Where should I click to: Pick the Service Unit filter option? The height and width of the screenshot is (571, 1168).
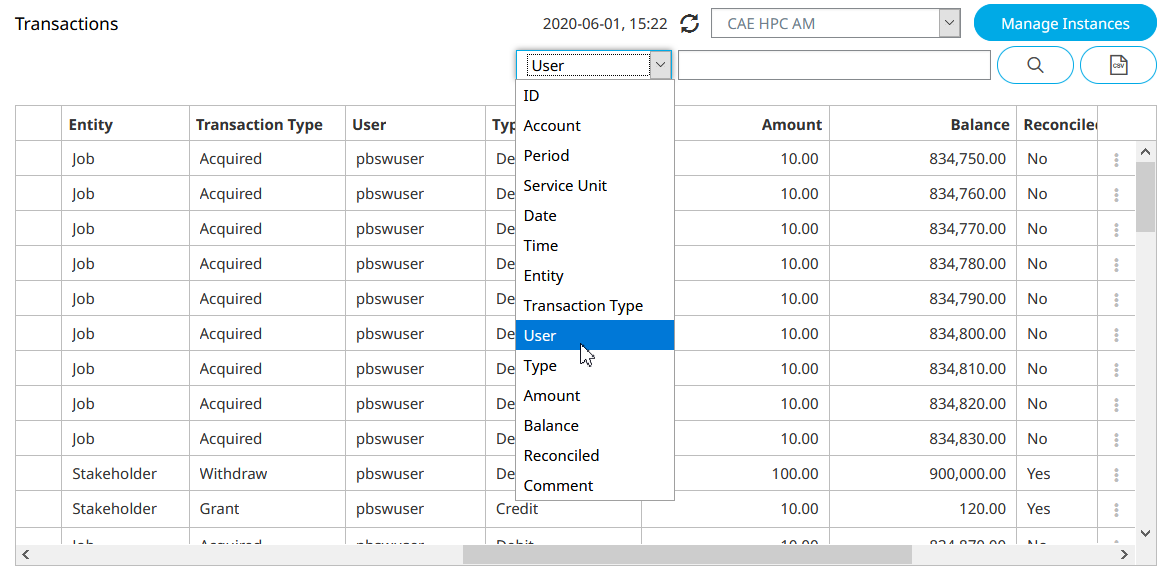565,186
